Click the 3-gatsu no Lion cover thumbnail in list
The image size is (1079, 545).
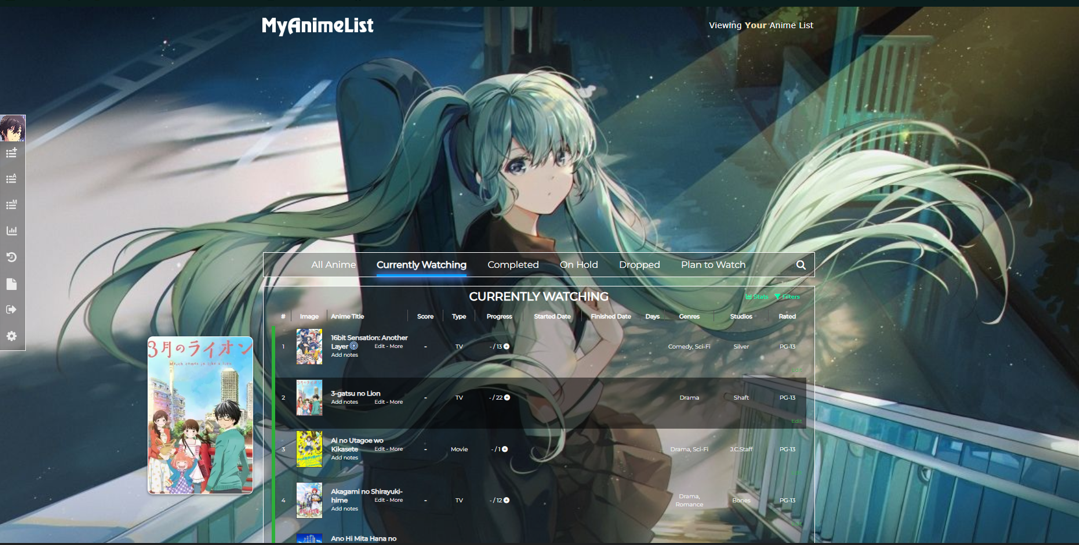pos(309,398)
